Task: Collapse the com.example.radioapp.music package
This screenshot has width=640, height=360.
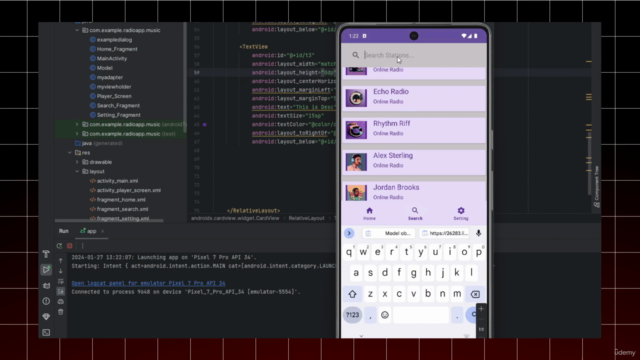Action: 77,30
